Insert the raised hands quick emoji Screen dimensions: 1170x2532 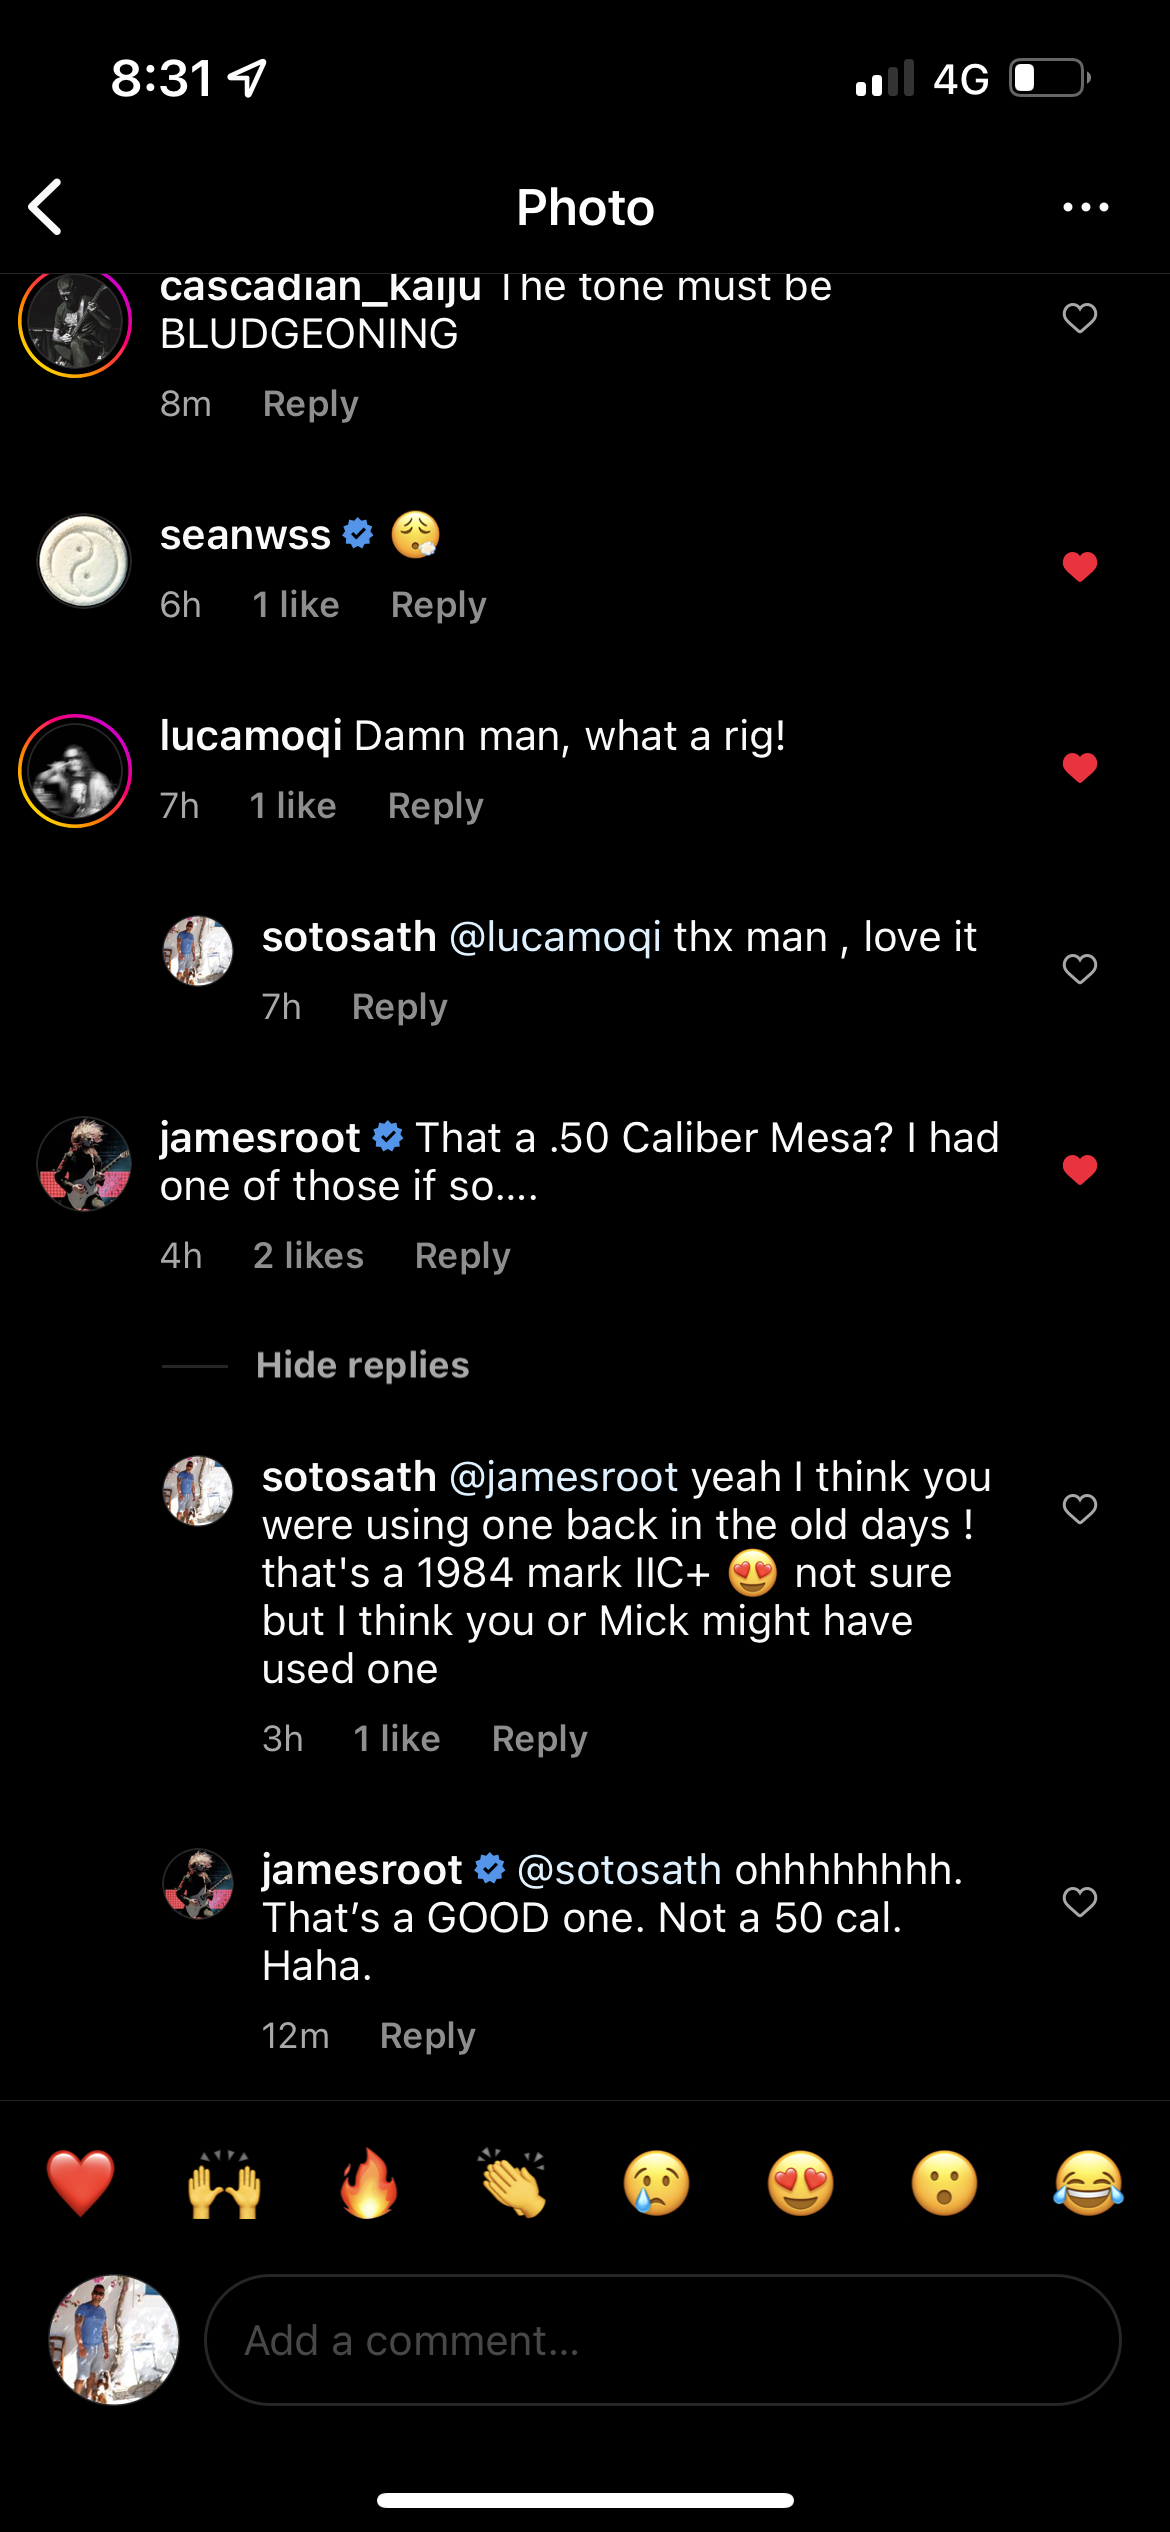coord(225,2183)
